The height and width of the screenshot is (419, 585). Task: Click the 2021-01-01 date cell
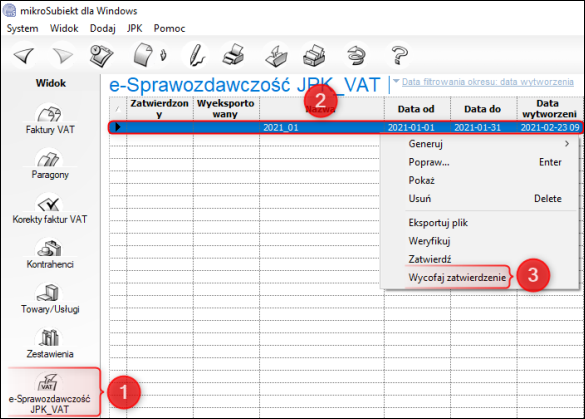pyautogui.click(x=417, y=128)
